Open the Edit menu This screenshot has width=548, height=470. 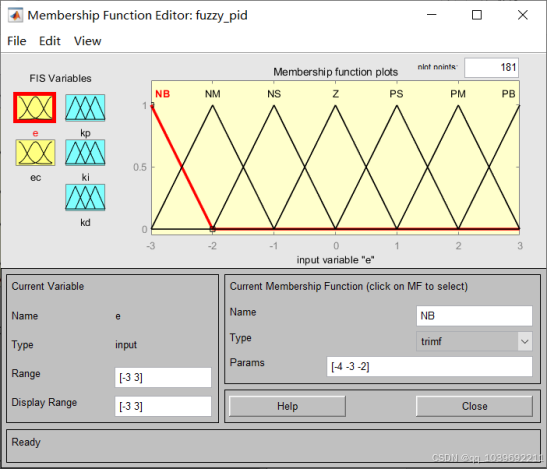click(x=50, y=41)
